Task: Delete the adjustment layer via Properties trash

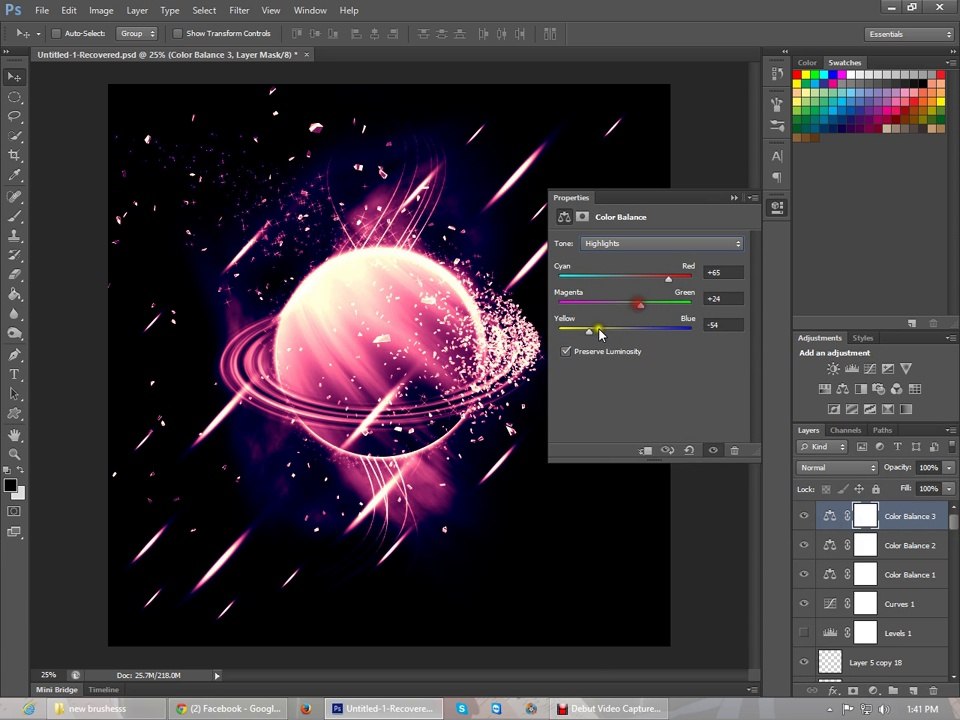Action: (x=734, y=450)
